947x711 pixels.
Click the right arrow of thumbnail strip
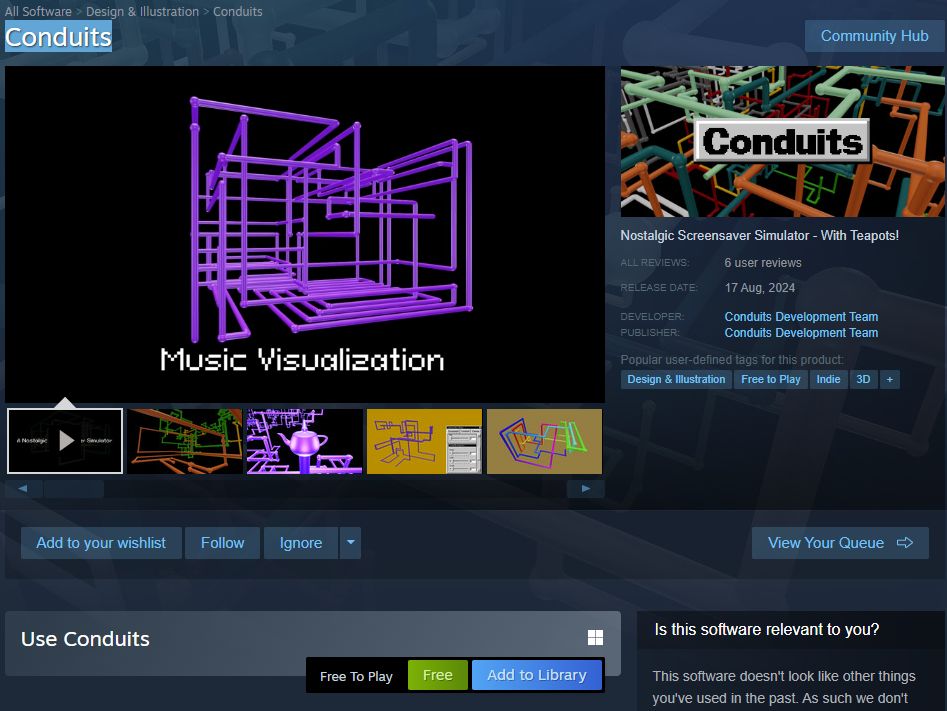coord(585,488)
